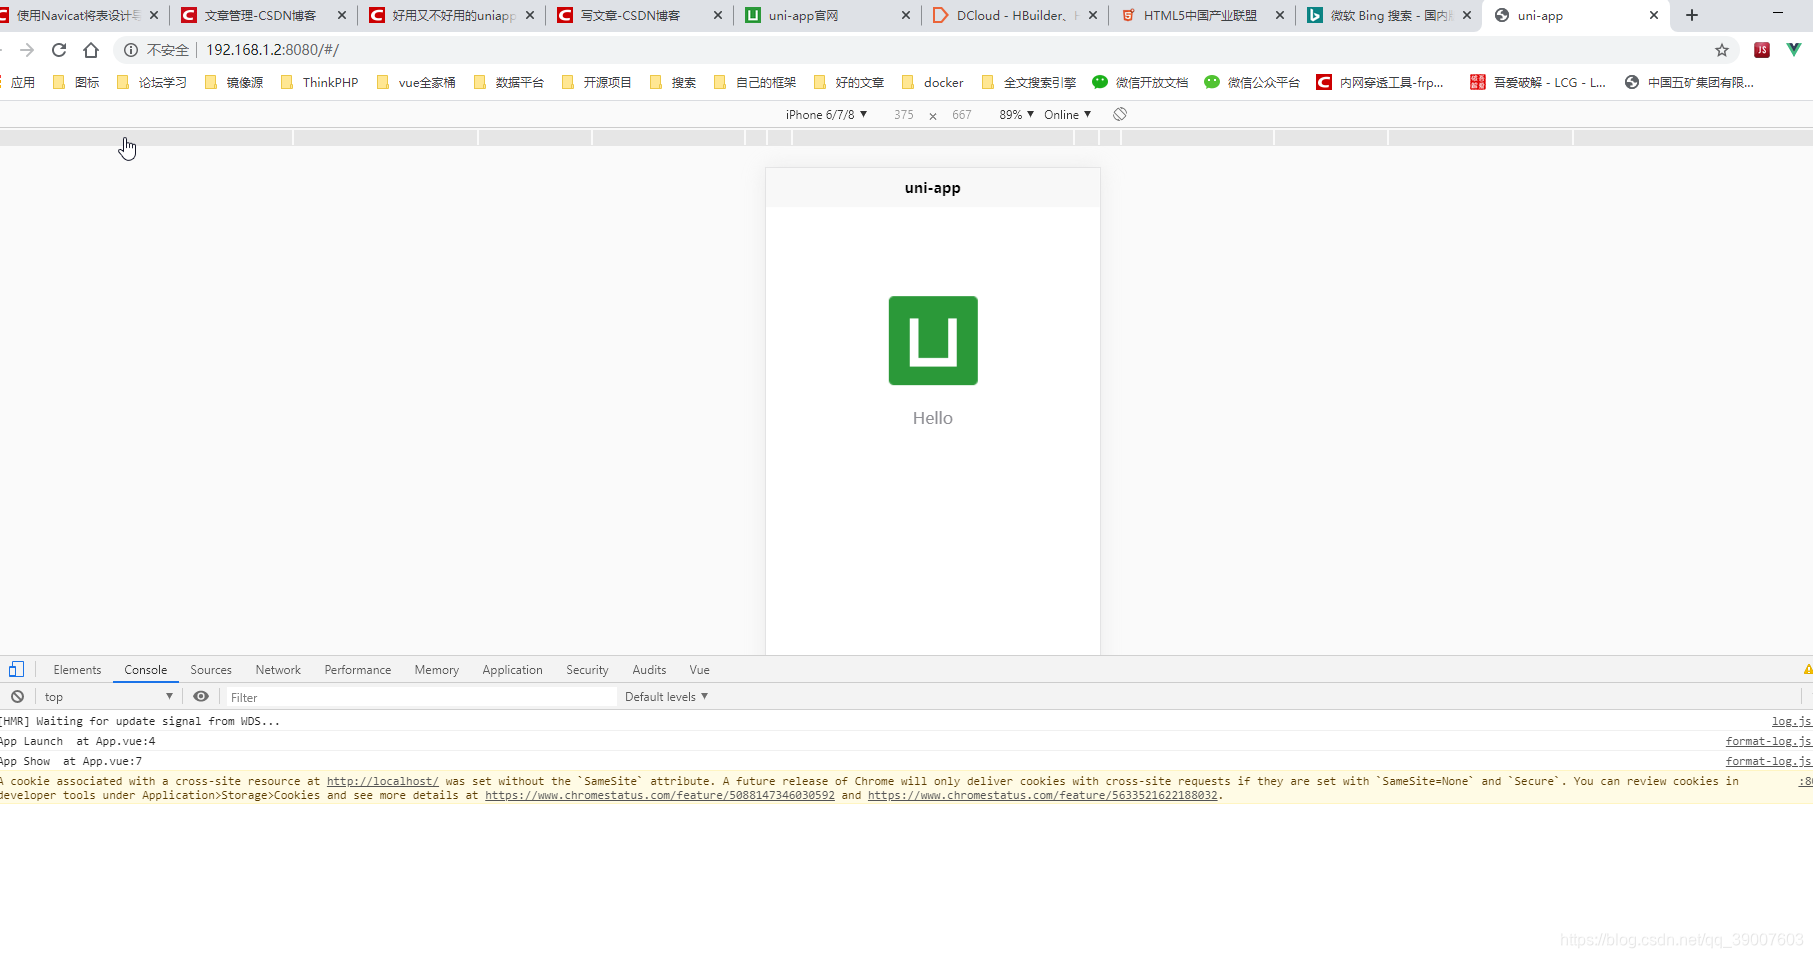Toggle the device toolbar icon in DevTools

click(16, 670)
